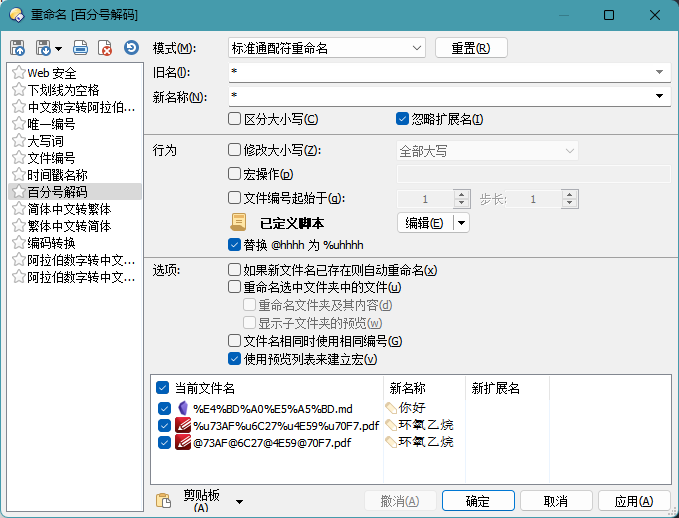Viewport: 679px width, 518px height.
Task: Click the clipboard icon at bottom left
Action: [164, 501]
